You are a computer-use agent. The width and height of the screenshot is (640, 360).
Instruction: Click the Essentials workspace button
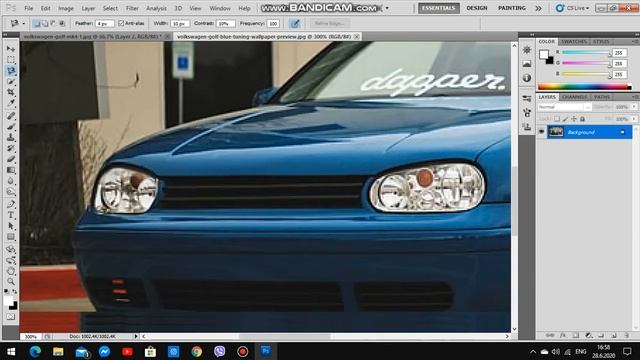tap(438, 8)
